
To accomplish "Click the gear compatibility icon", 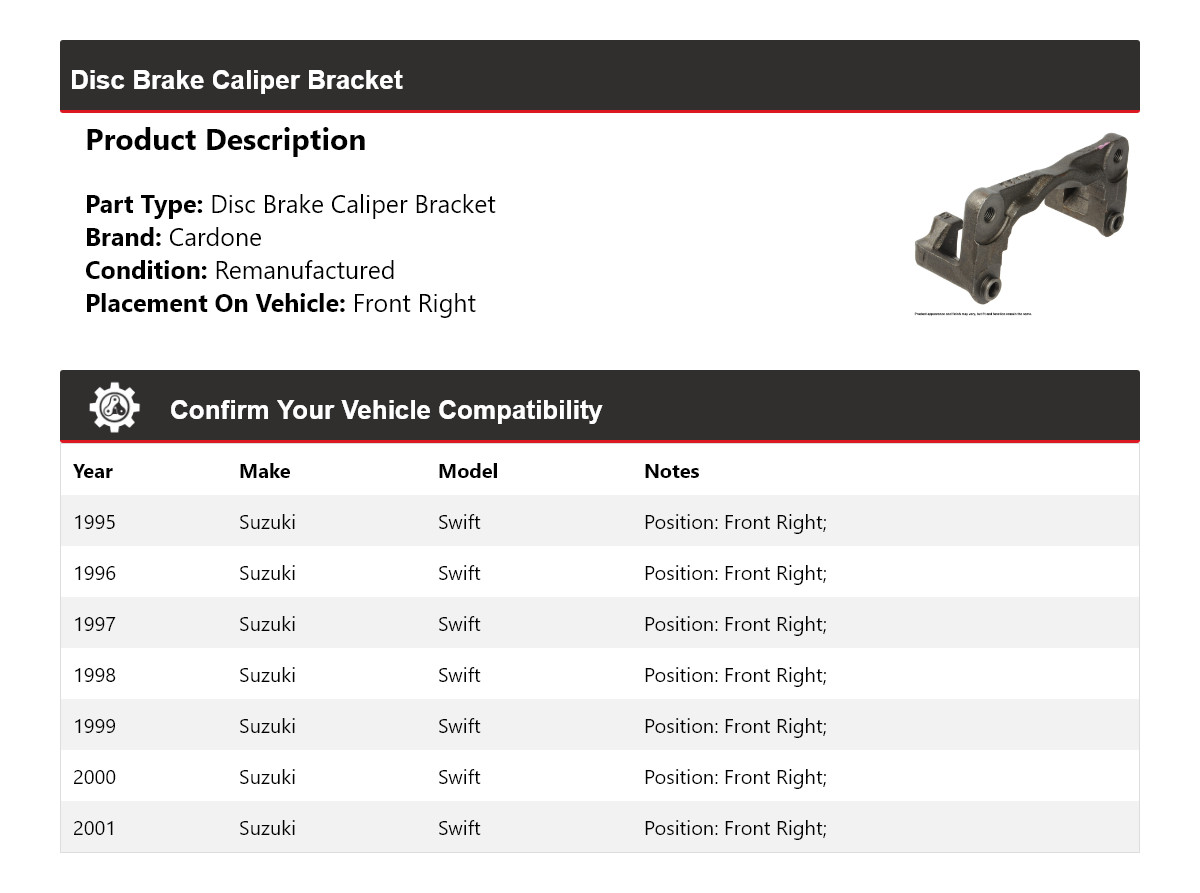I will tap(114, 408).
